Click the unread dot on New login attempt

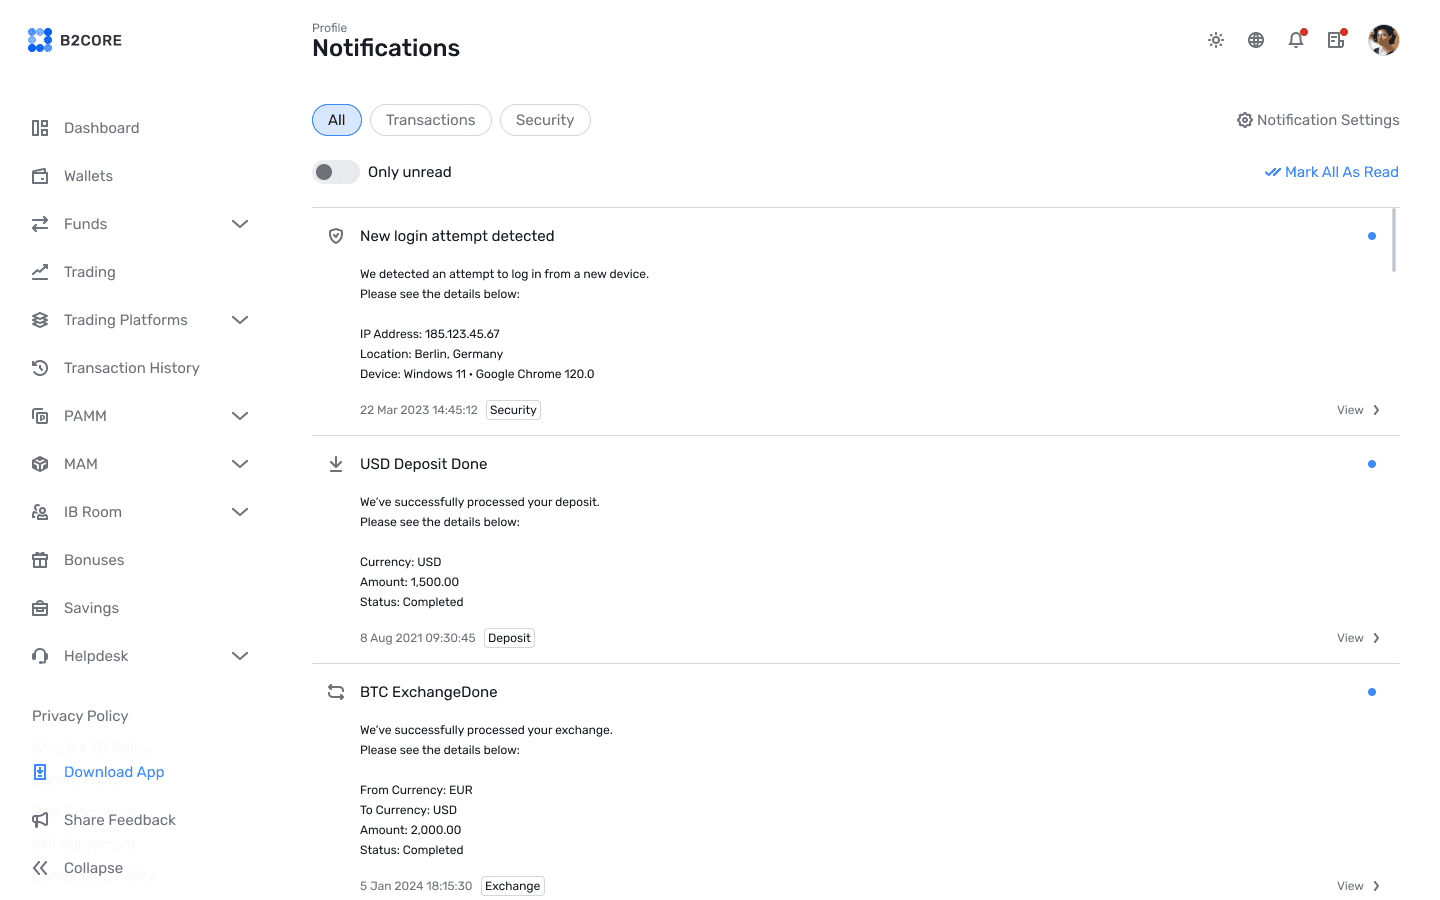pos(1372,236)
